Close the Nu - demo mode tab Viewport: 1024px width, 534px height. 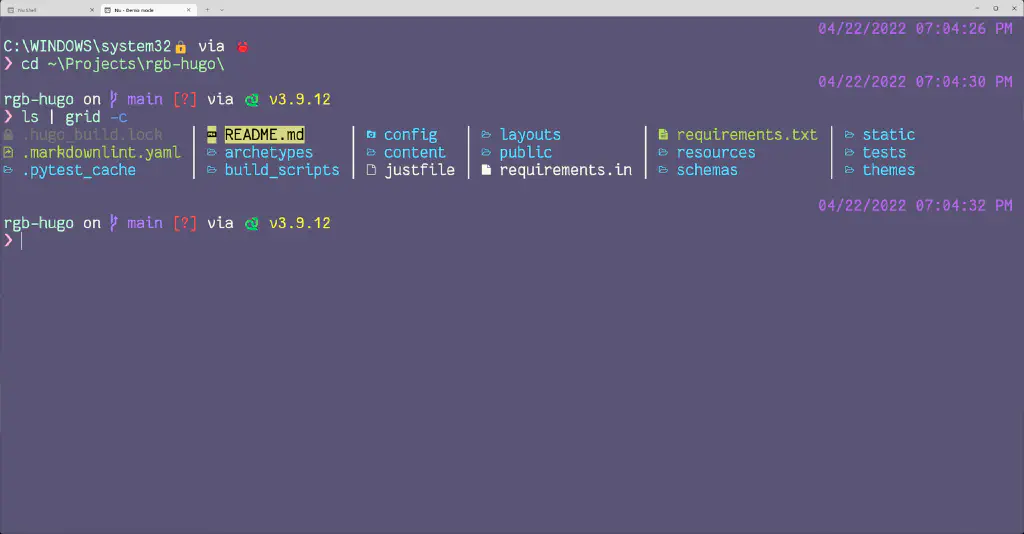[189, 9]
